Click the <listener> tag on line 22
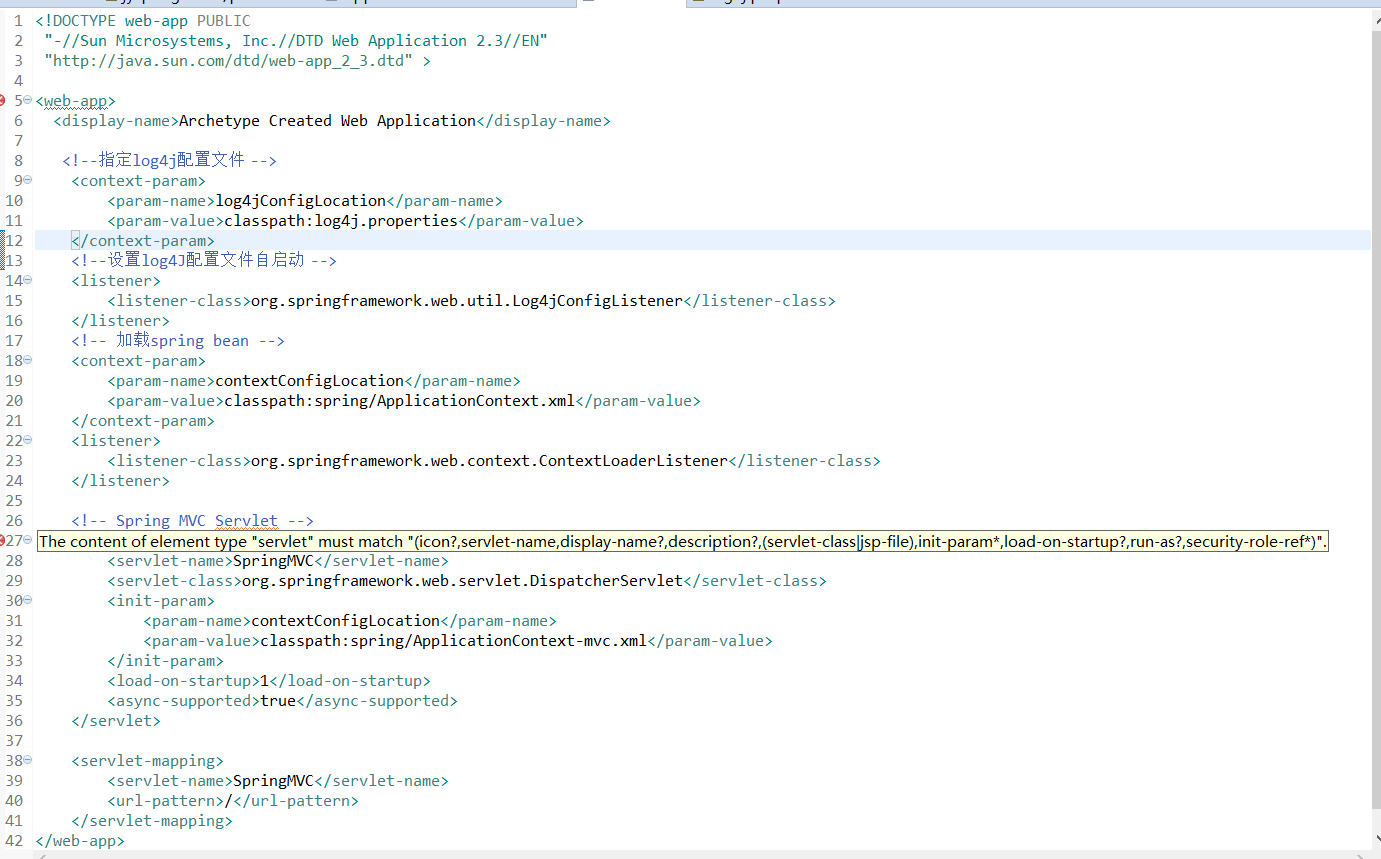This screenshot has width=1381, height=859. tap(116, 441)
